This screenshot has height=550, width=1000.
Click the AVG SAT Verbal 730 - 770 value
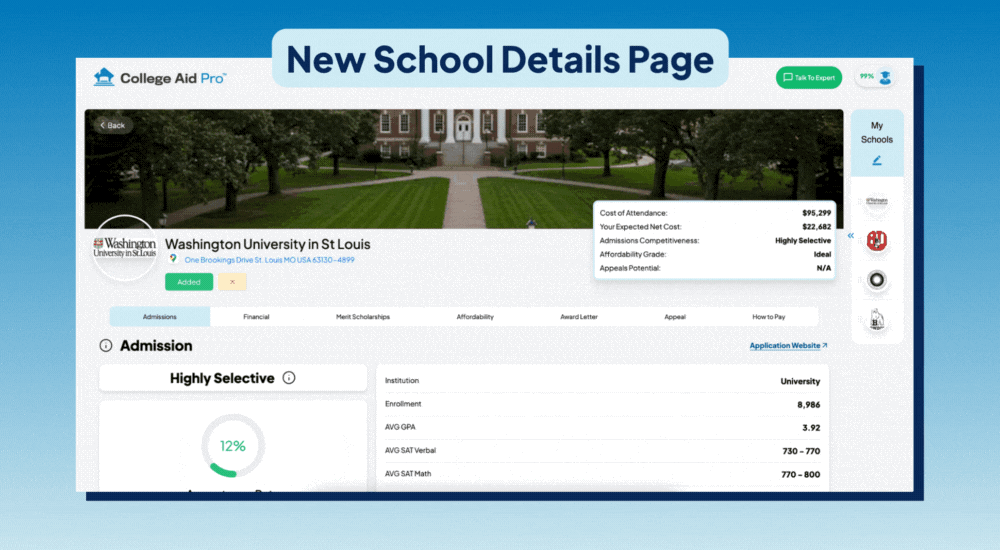[801, 451]
